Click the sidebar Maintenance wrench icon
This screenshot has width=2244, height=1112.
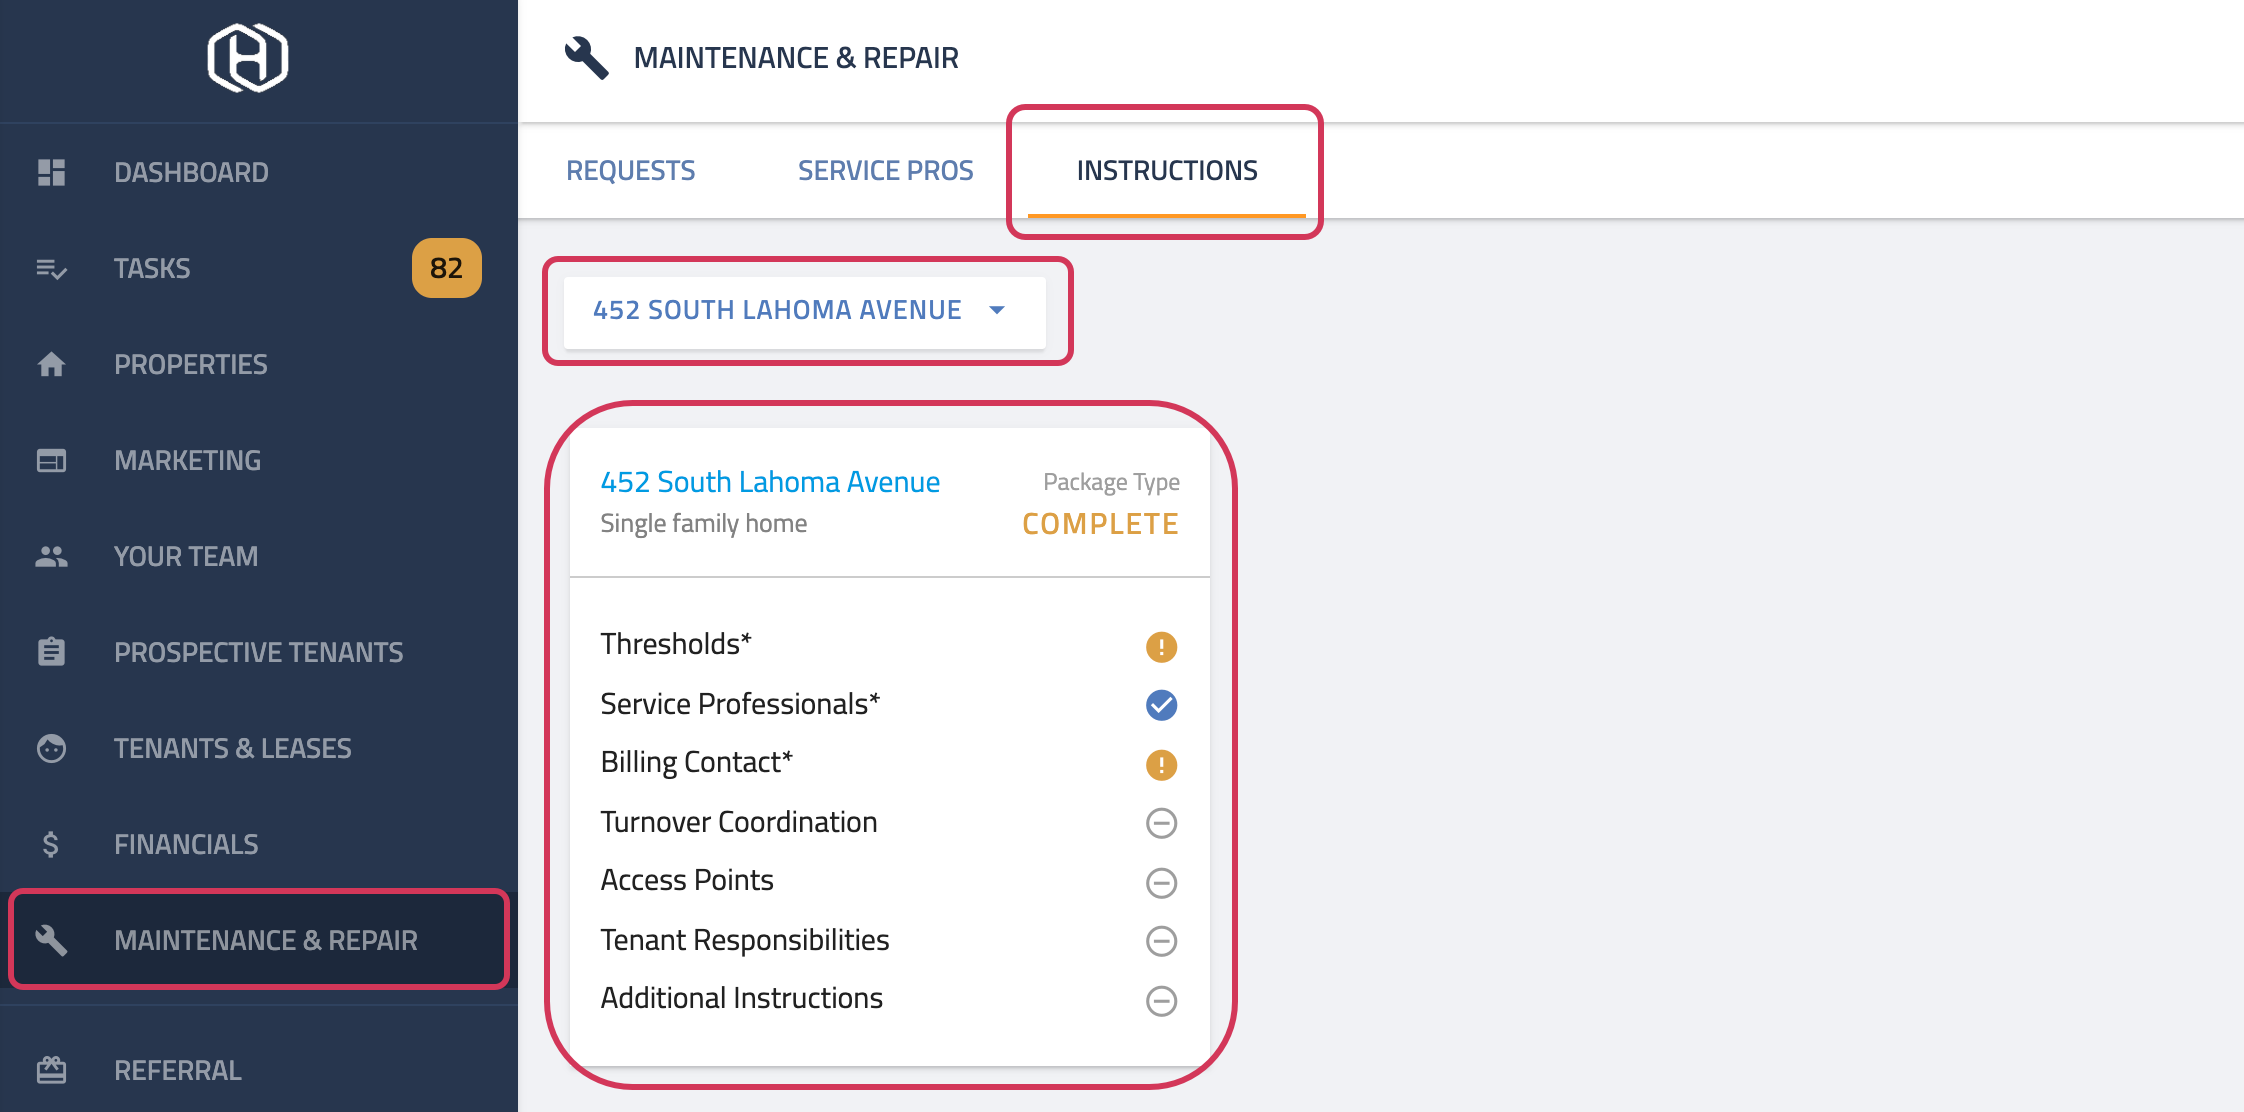(x=51, y=940)
